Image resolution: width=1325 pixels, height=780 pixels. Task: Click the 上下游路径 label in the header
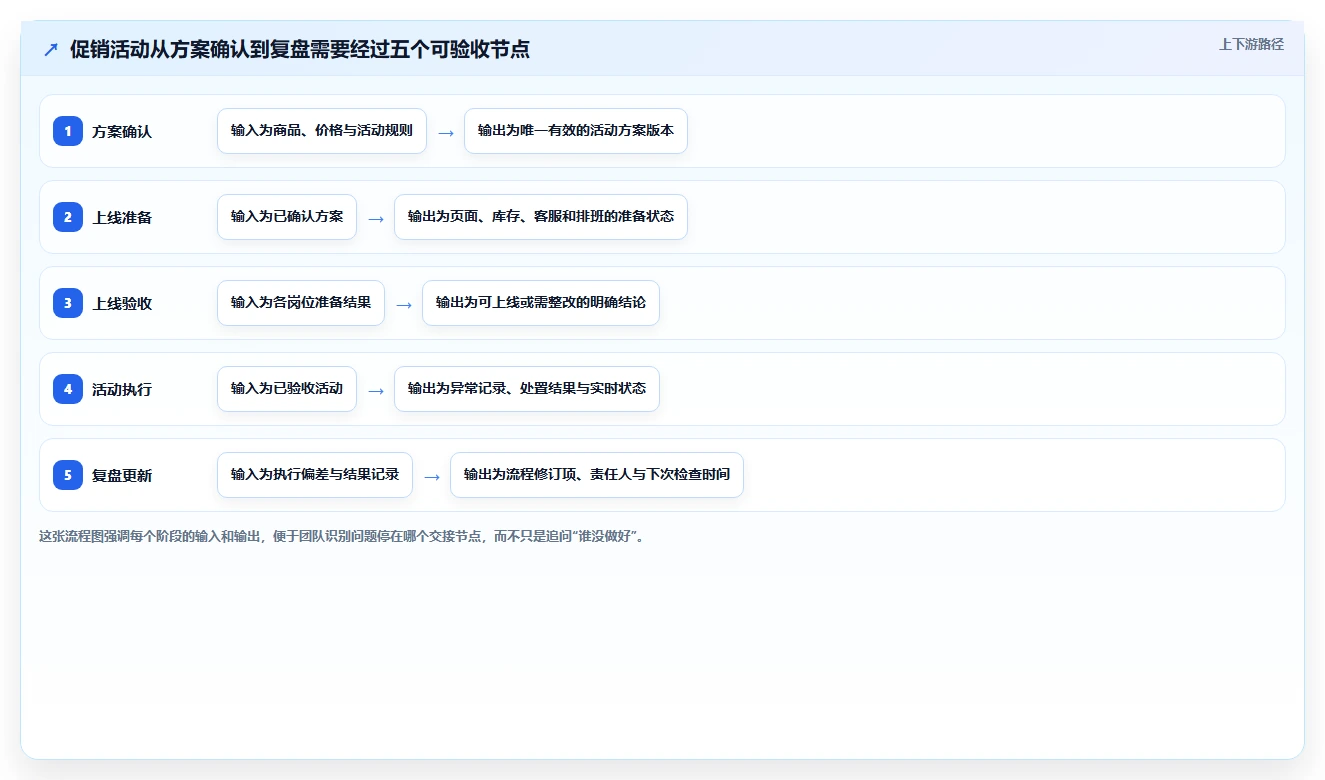[x=1251, y=45]
